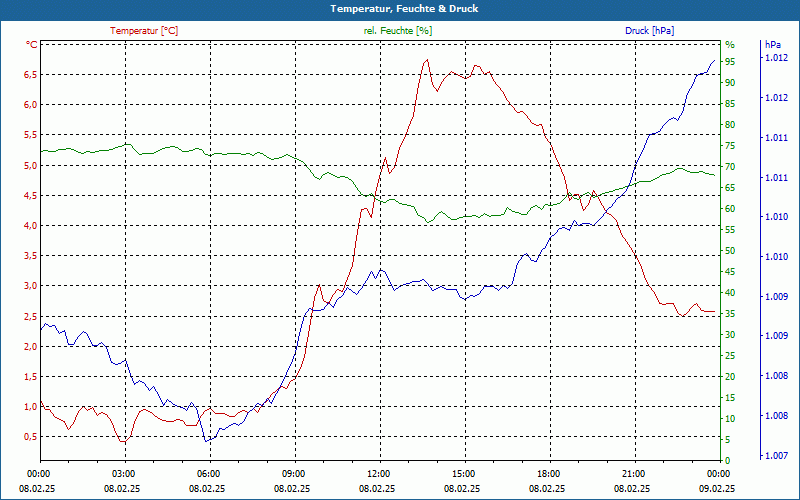Click the '15' tick on the humidity axis
This screenshot has height=500, width=800.
730,397
